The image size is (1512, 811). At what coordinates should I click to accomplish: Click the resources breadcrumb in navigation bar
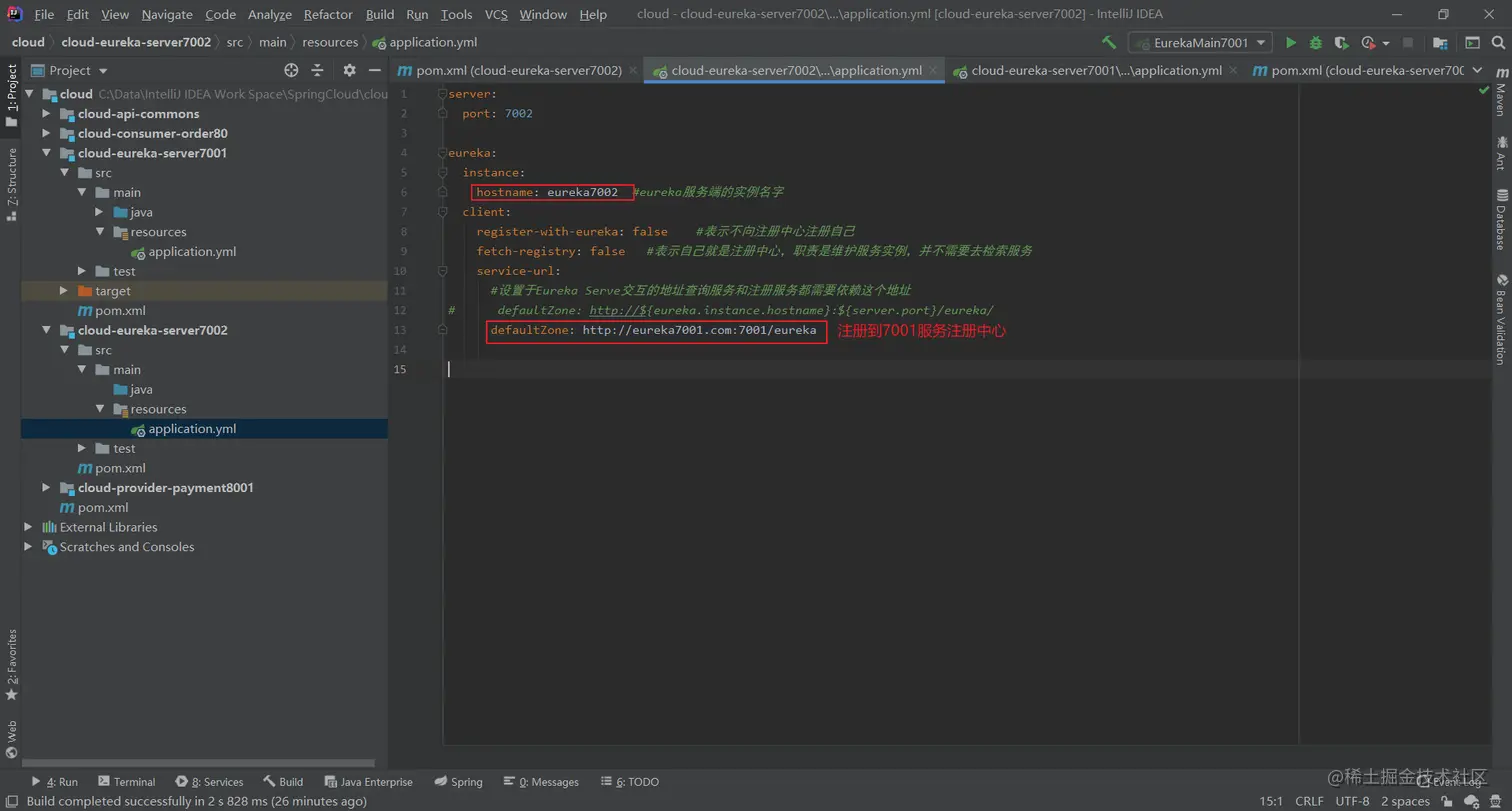329,42
